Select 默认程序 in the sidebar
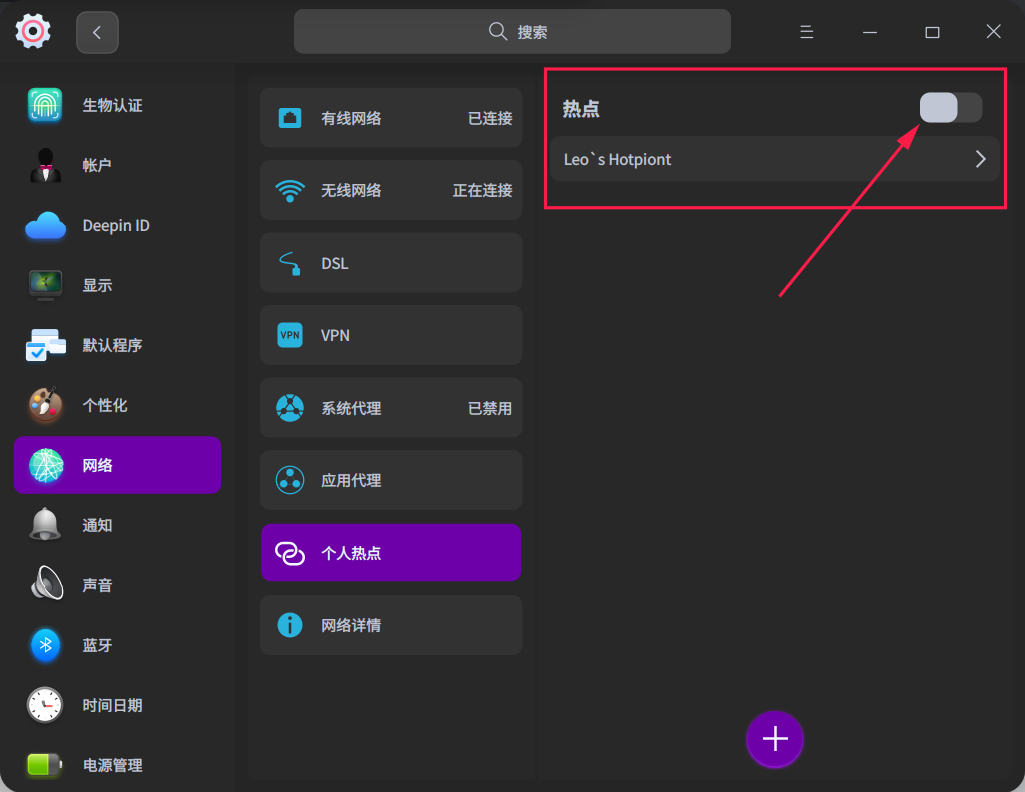The image size is (1025, 792). pos(112,345)
